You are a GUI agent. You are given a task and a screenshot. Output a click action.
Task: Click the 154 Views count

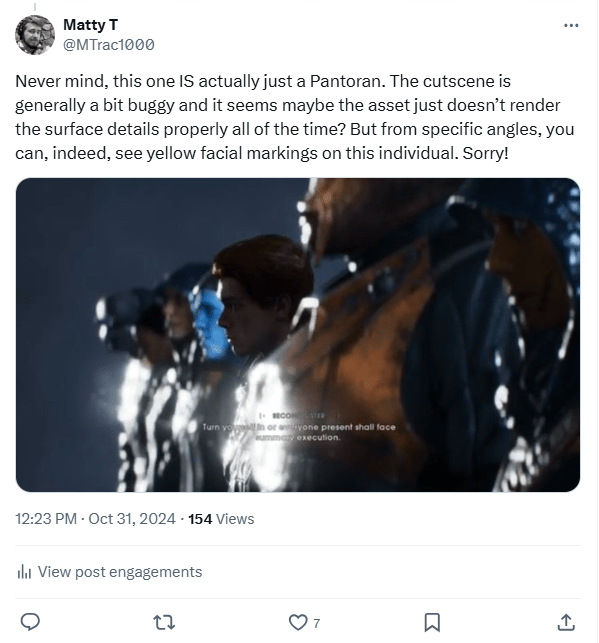pos(221,519)
